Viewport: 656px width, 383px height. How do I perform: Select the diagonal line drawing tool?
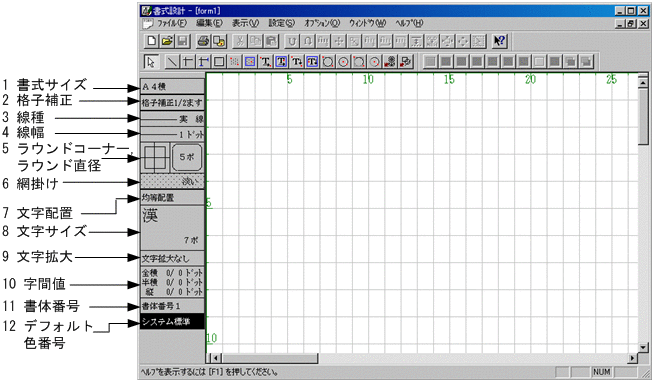pos(172,62)
